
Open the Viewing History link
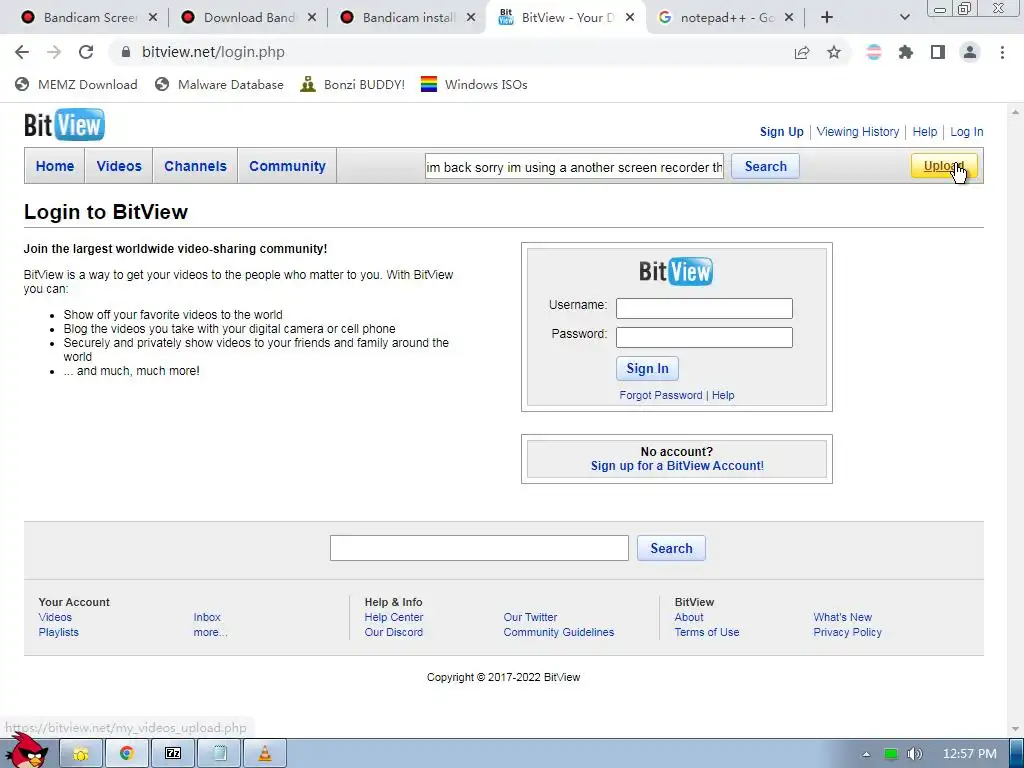click(x=857, y=131)
